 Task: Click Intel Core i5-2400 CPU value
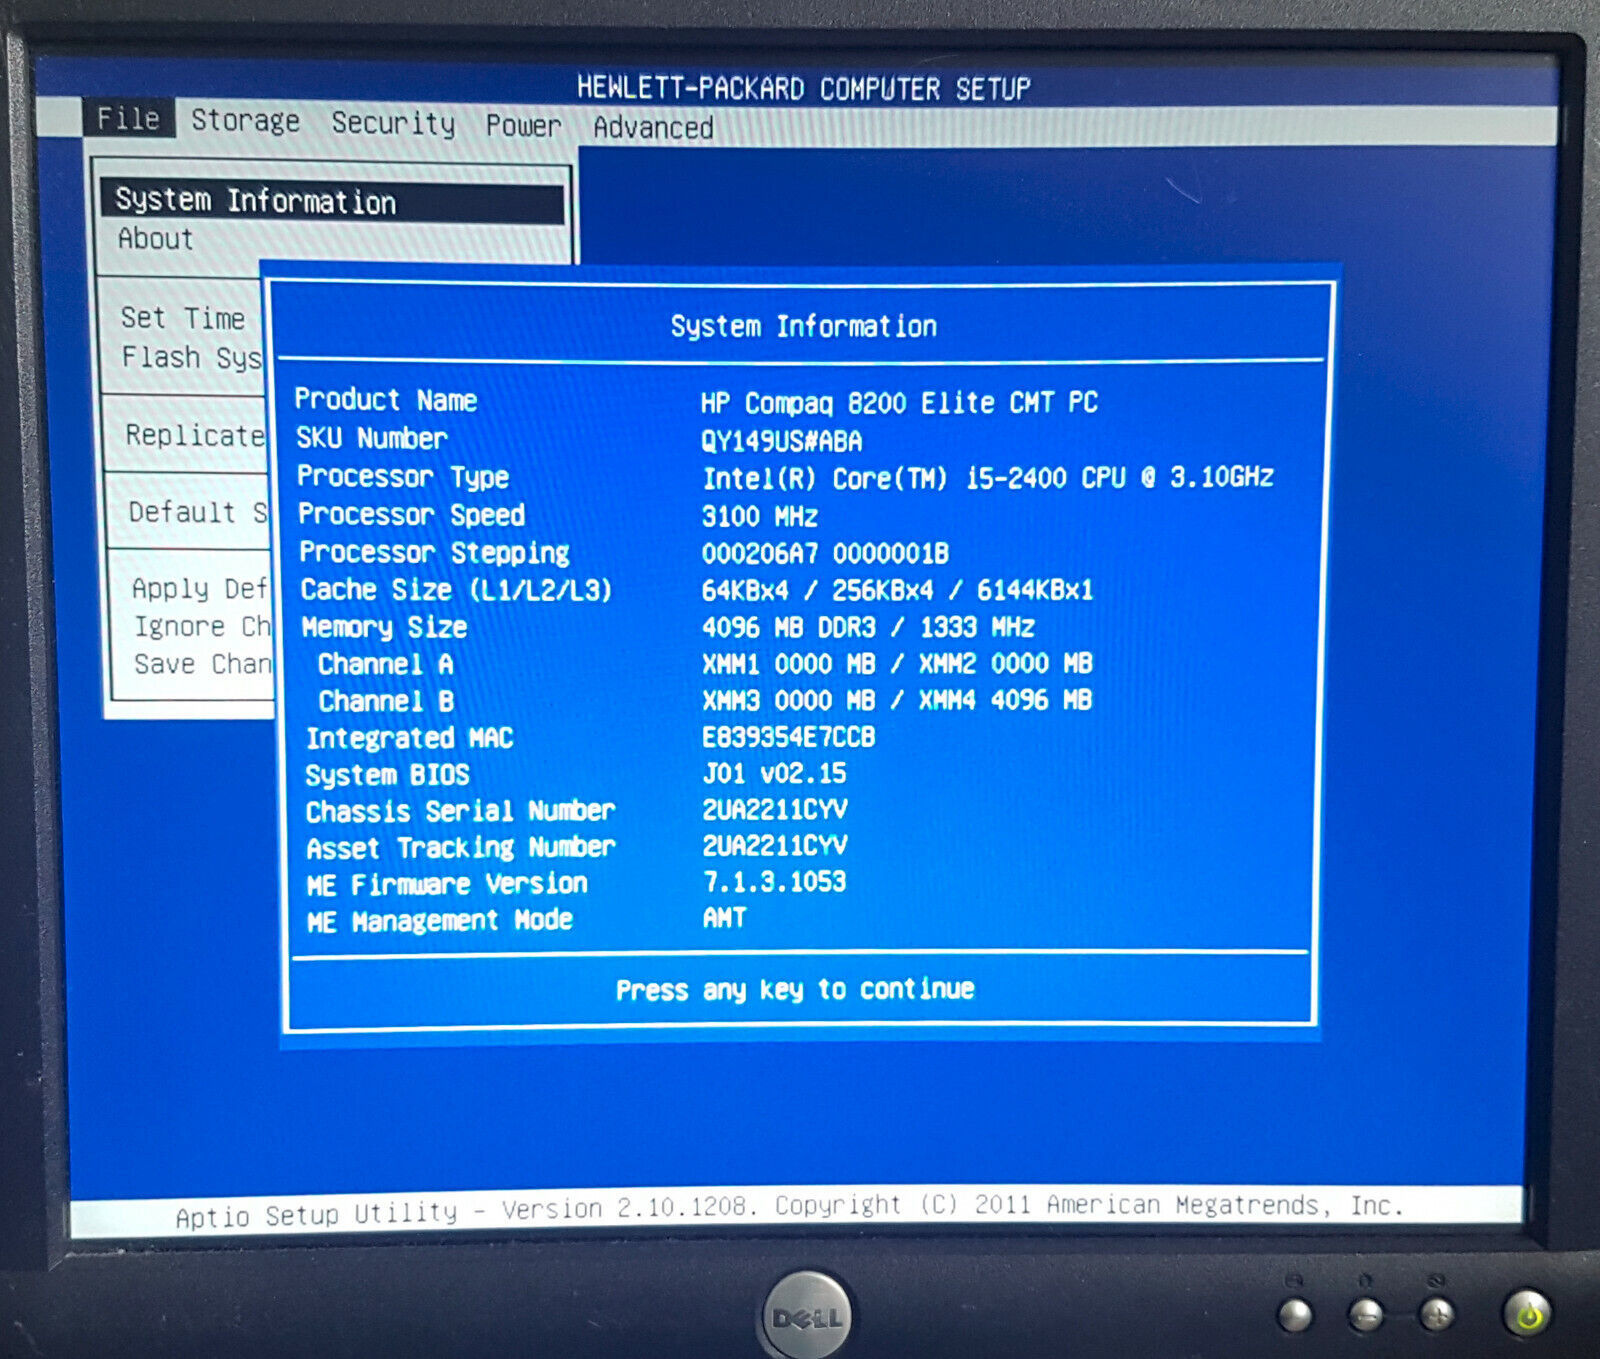coord(988,478)
